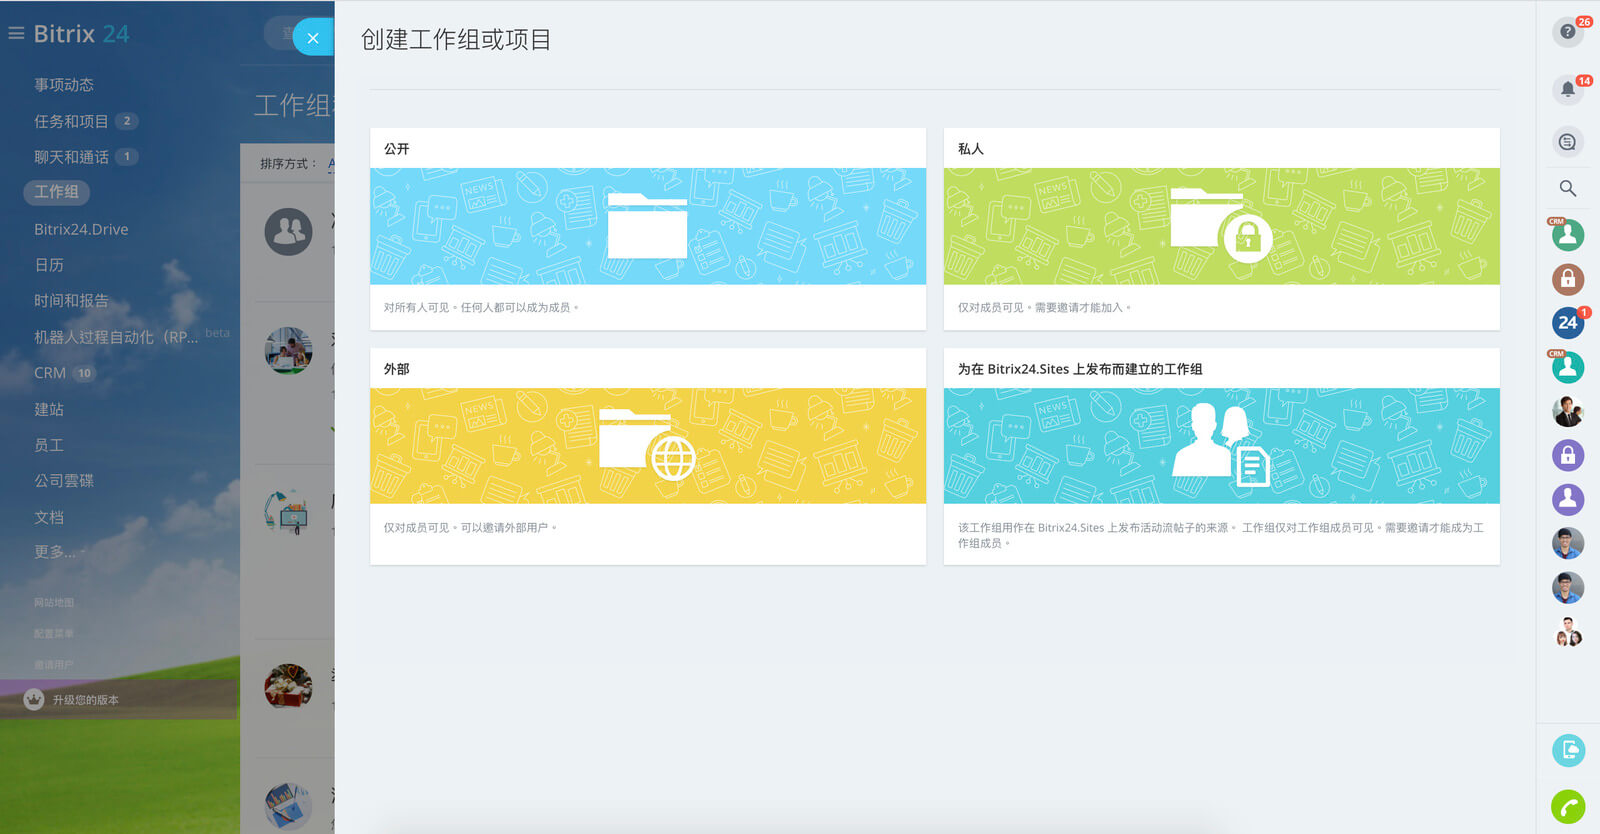Open the hamburger menu next to Bitrix 24

pyautogui.click(x=16, y=34)
